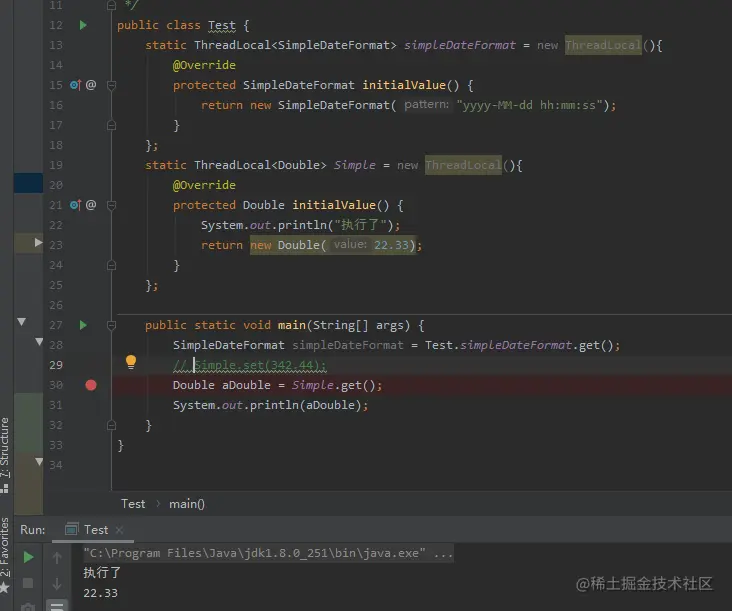Click @Override annotation on line 20
The image size is (732, 611).
point(204,185)
